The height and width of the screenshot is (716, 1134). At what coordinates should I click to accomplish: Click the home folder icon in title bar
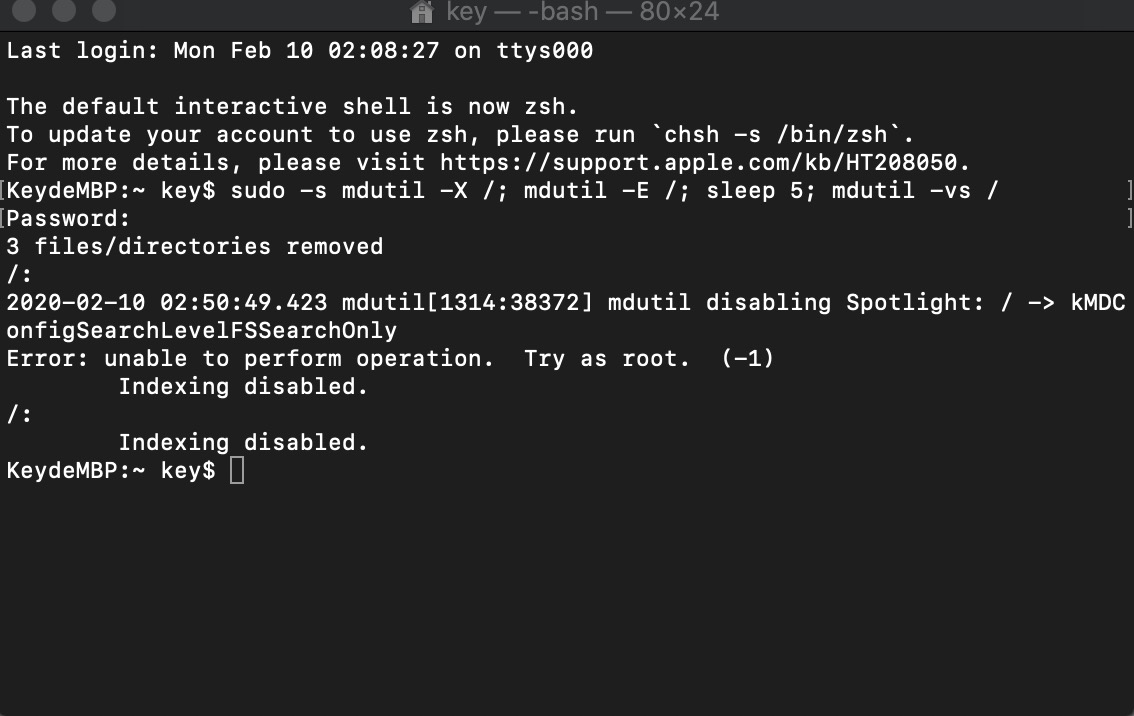(x=422, y=12)
